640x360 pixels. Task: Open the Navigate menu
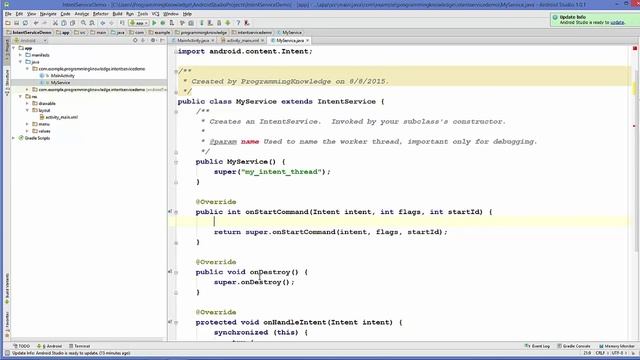(48, 14)
